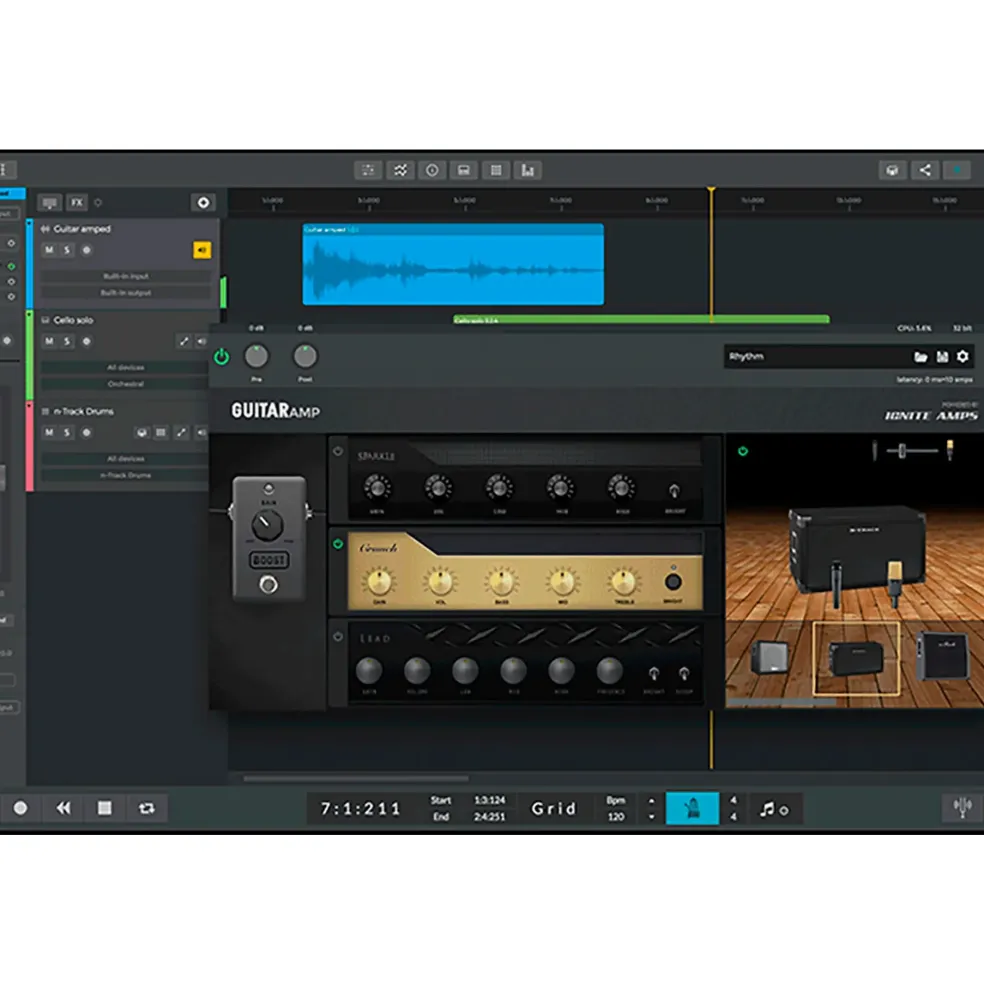The image size is (984, 985).
Task: Select the highlighted middle cabinet thumbnail
Action: (x=856, y=658)
